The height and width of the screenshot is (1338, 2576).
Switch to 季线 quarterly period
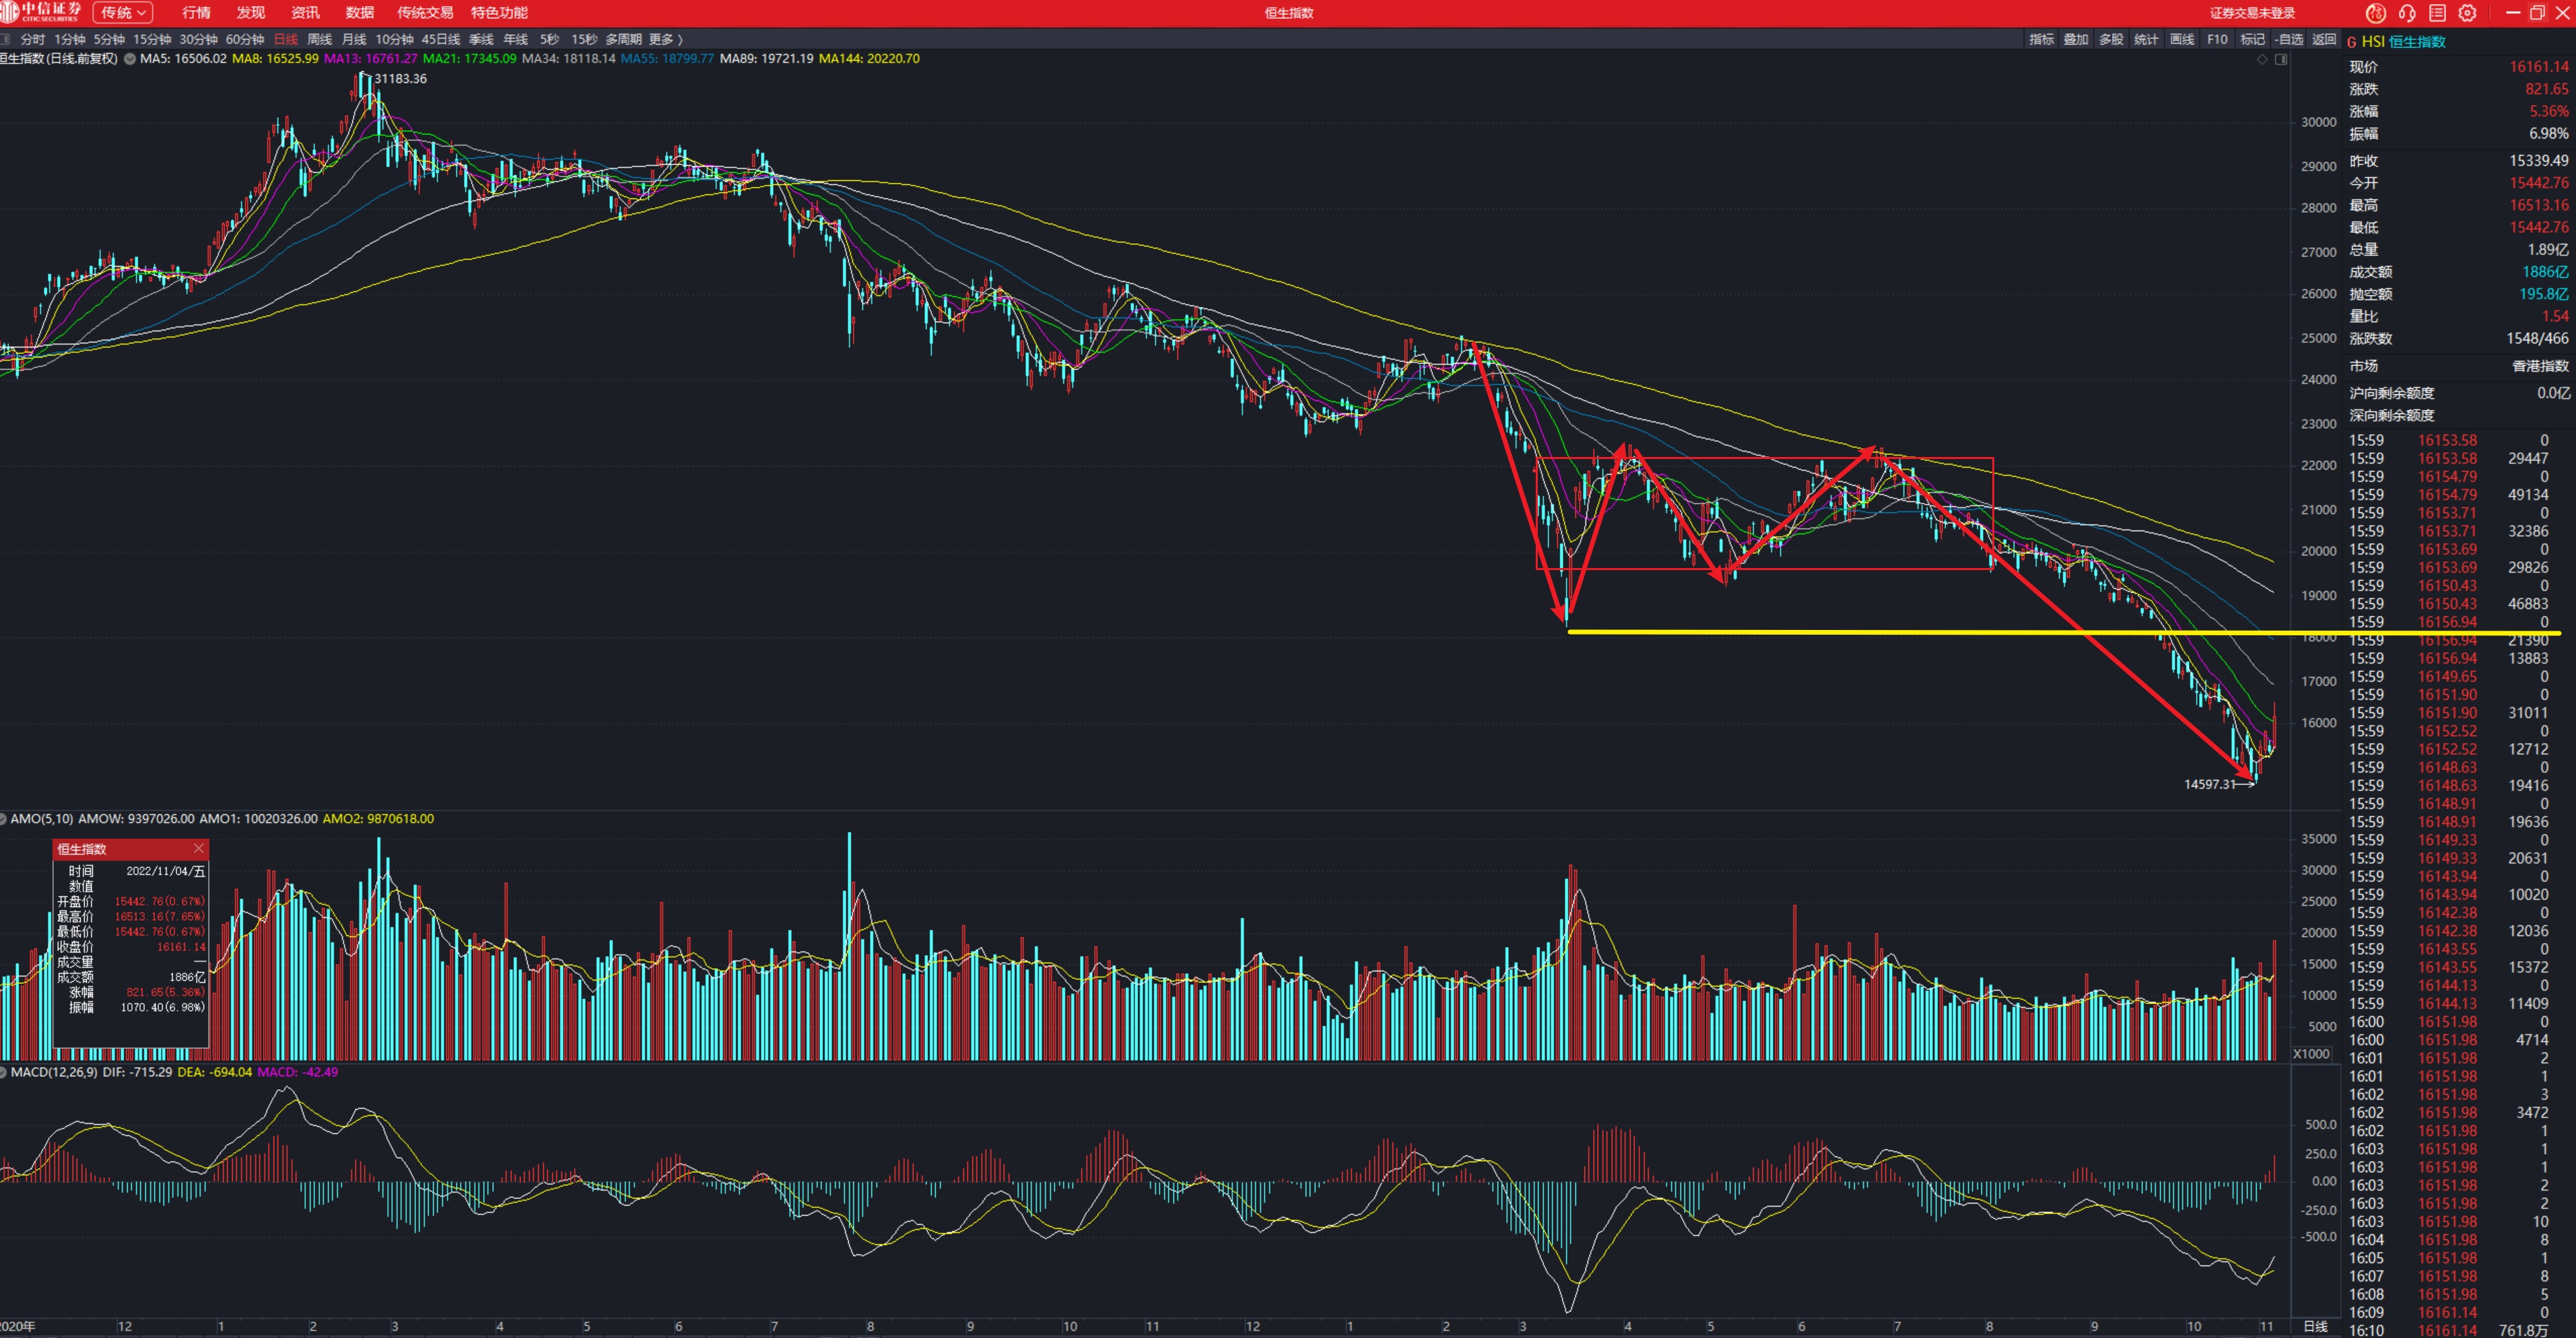click(481, 40)
